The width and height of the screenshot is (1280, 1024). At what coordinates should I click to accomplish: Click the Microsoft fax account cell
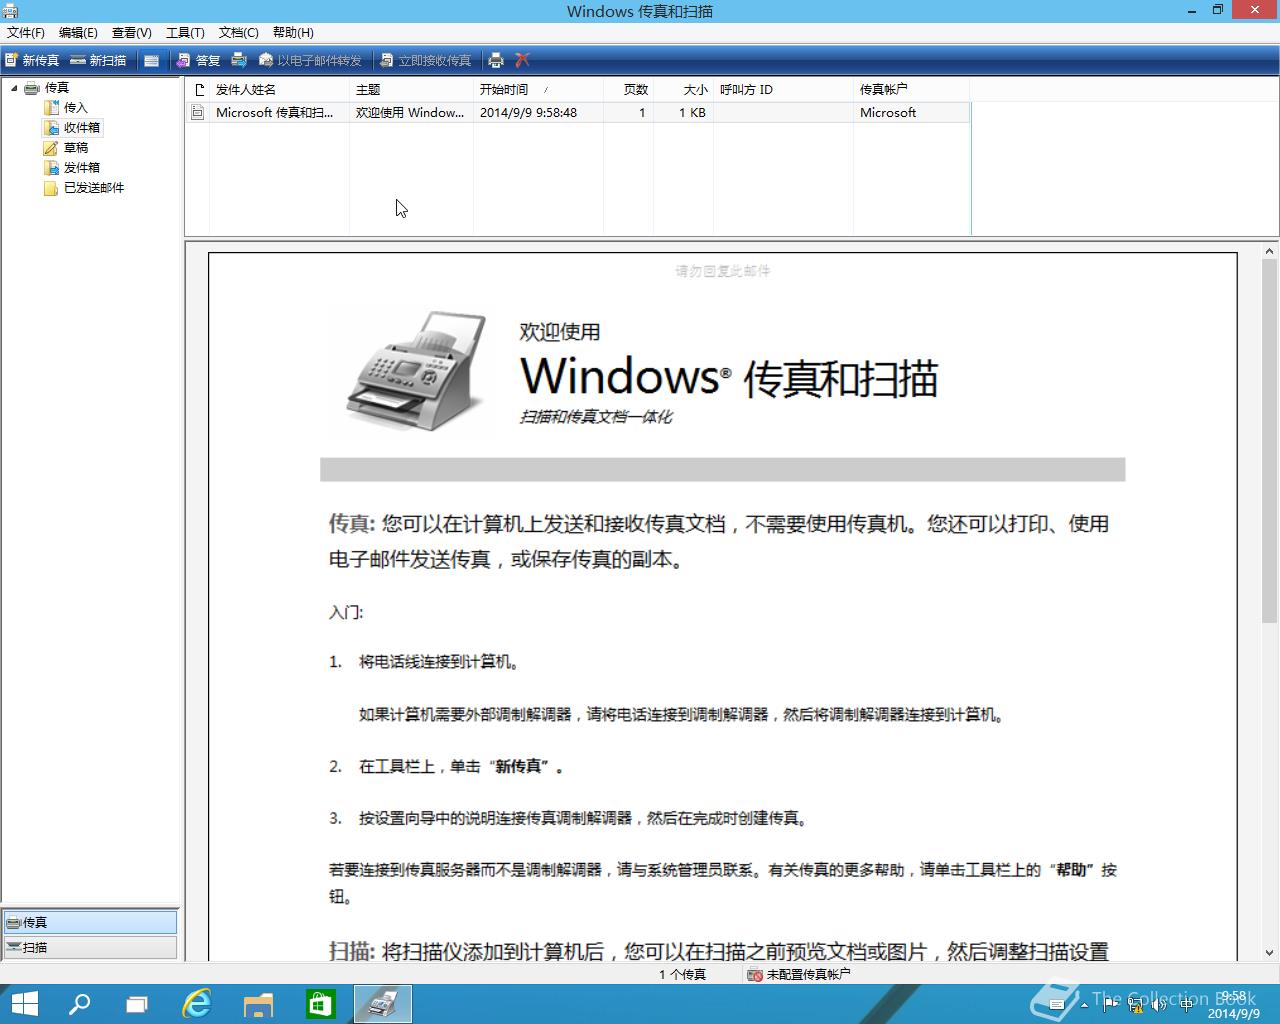pos(888,113)
